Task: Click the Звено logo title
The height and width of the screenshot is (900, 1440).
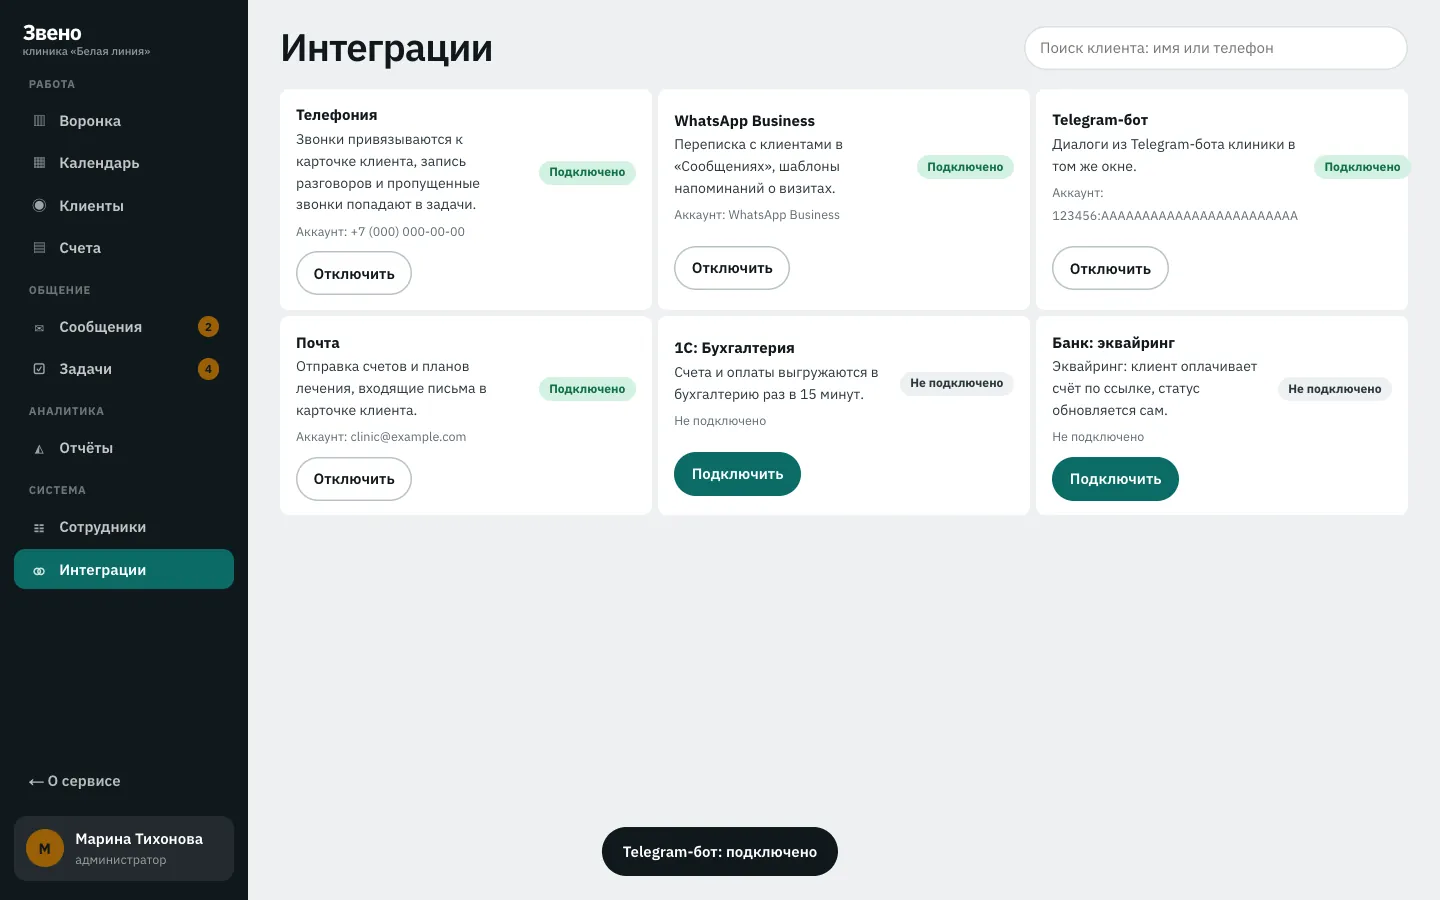Action: click(x=52, y=33)
